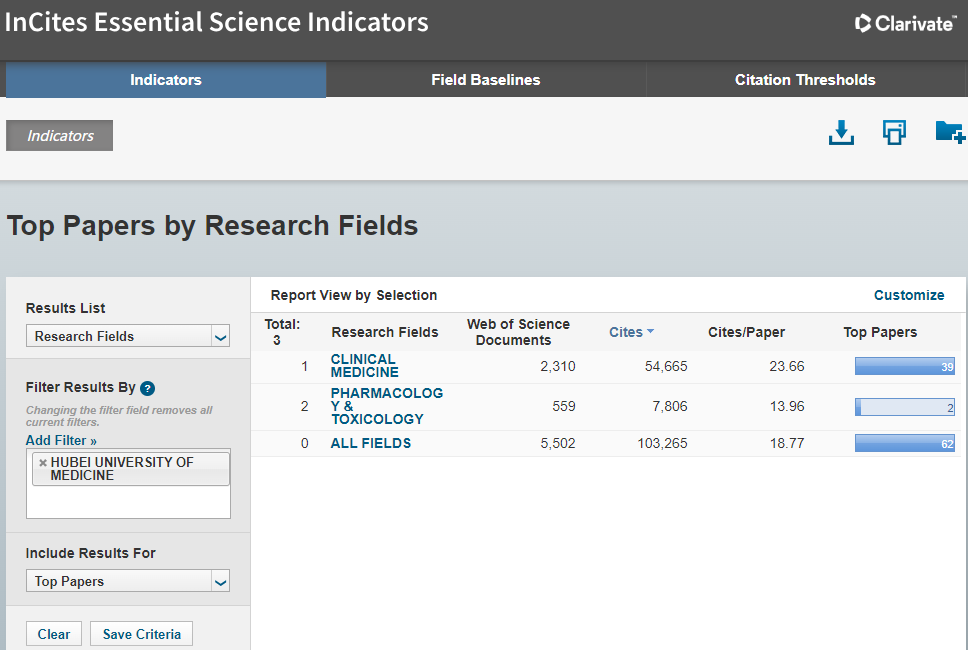Open the Citation Thresholds tab
This screenshot has width=968, height=650.
point(805,80)
